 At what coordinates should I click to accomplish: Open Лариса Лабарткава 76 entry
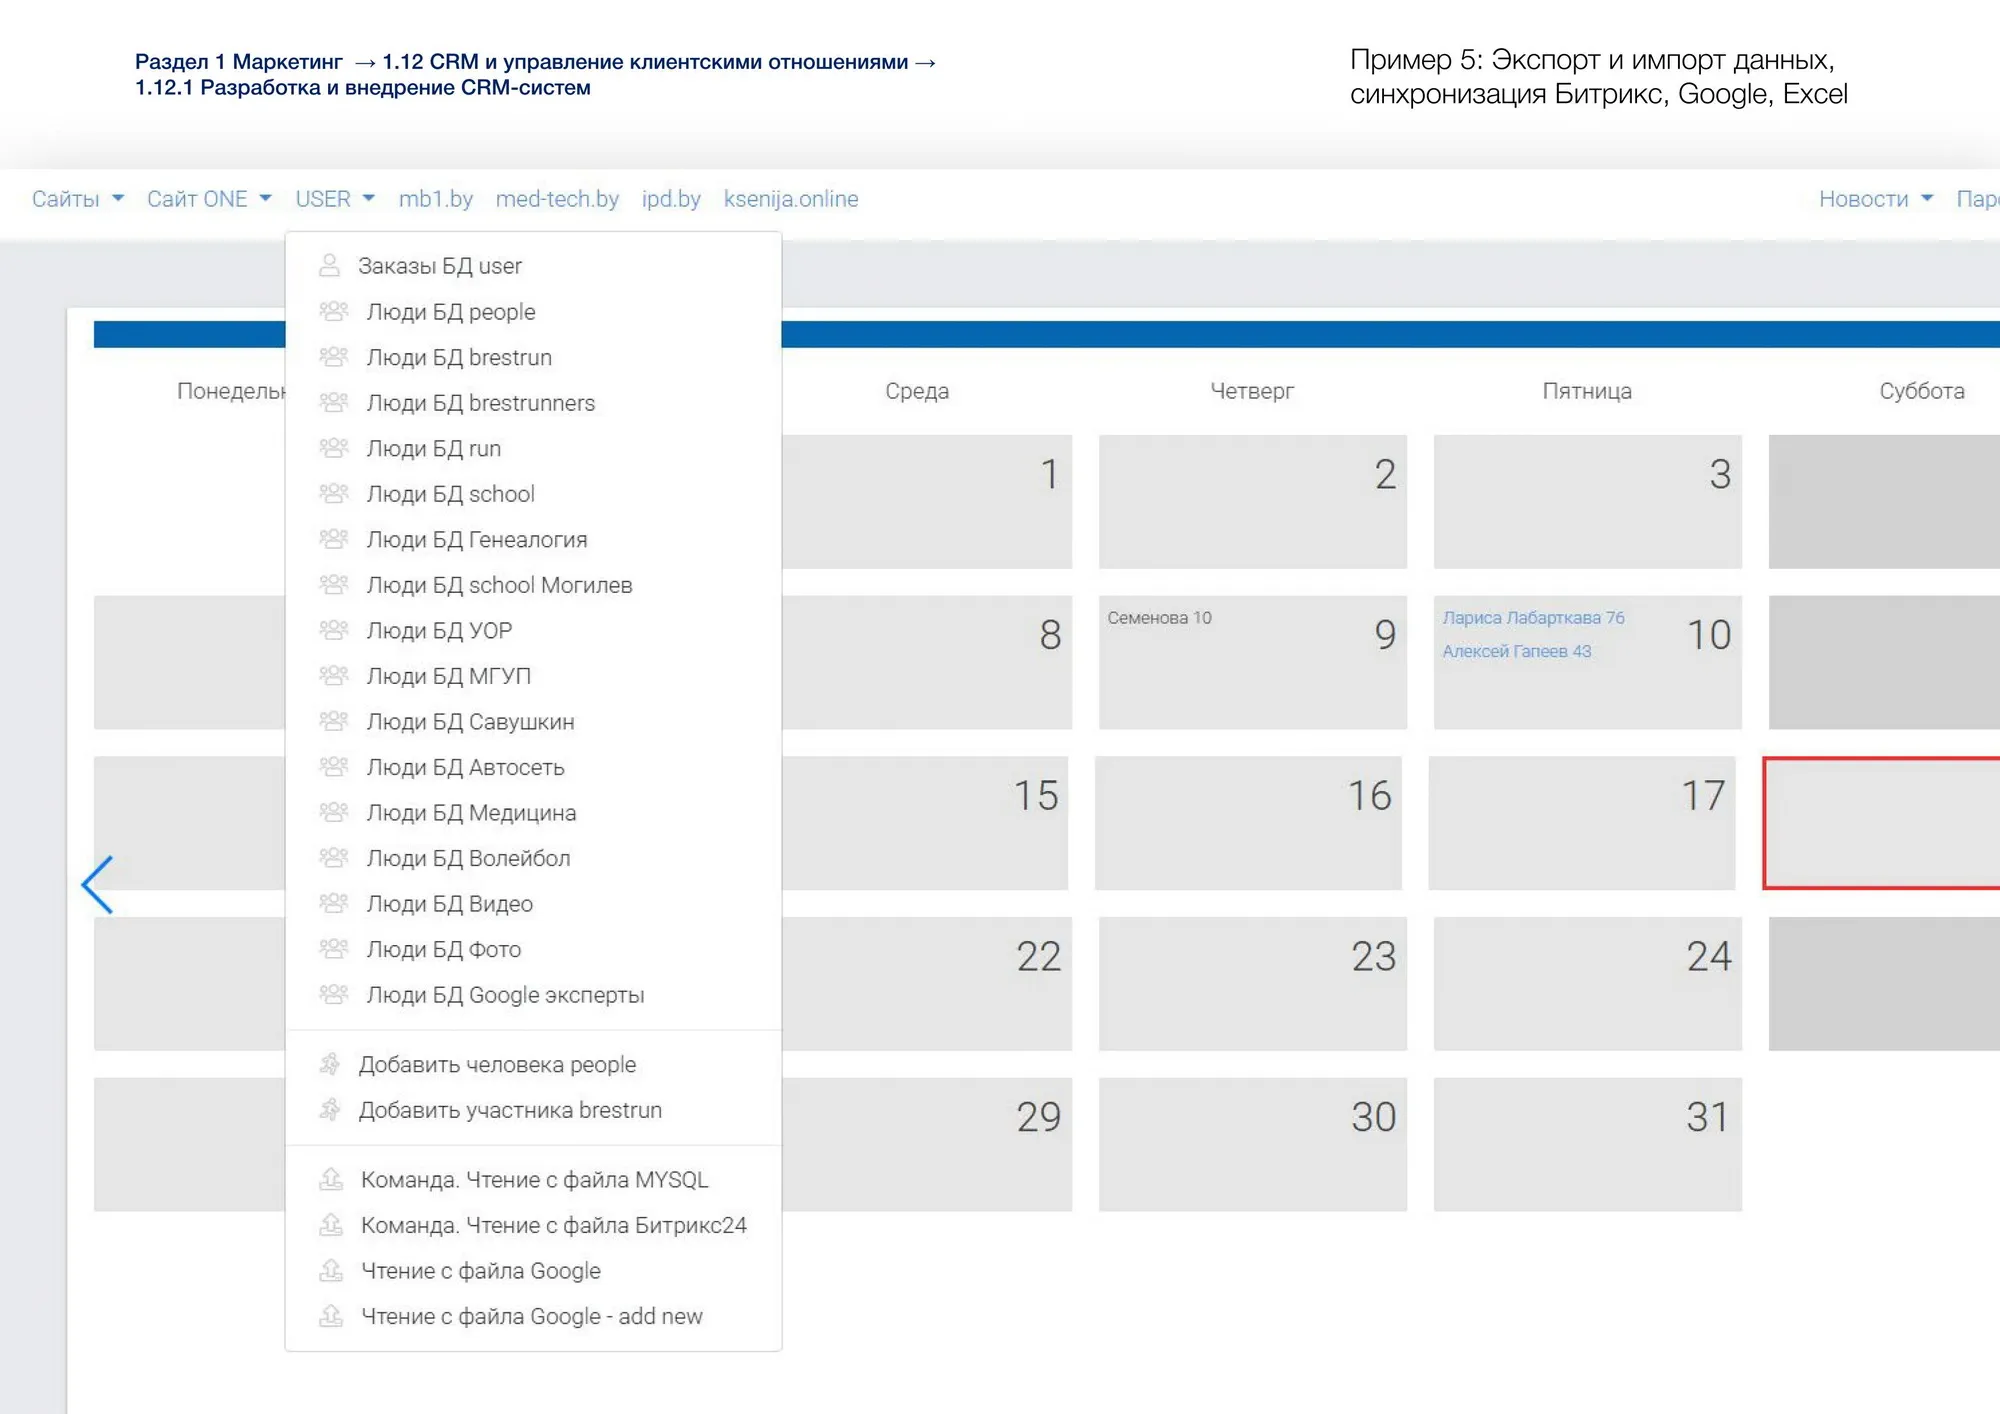click(x=1533, y=618)
